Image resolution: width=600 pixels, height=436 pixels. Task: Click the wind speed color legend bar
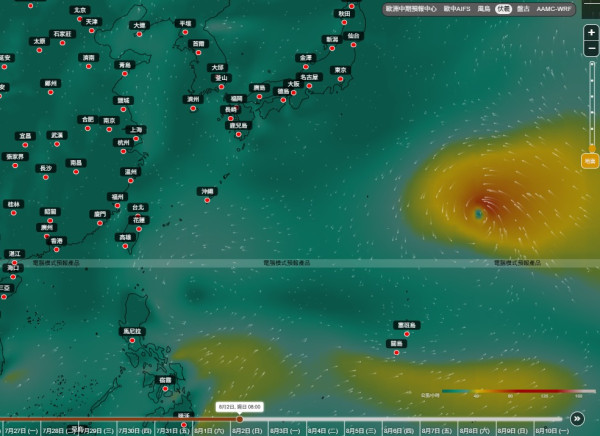(x=518, y=391)
